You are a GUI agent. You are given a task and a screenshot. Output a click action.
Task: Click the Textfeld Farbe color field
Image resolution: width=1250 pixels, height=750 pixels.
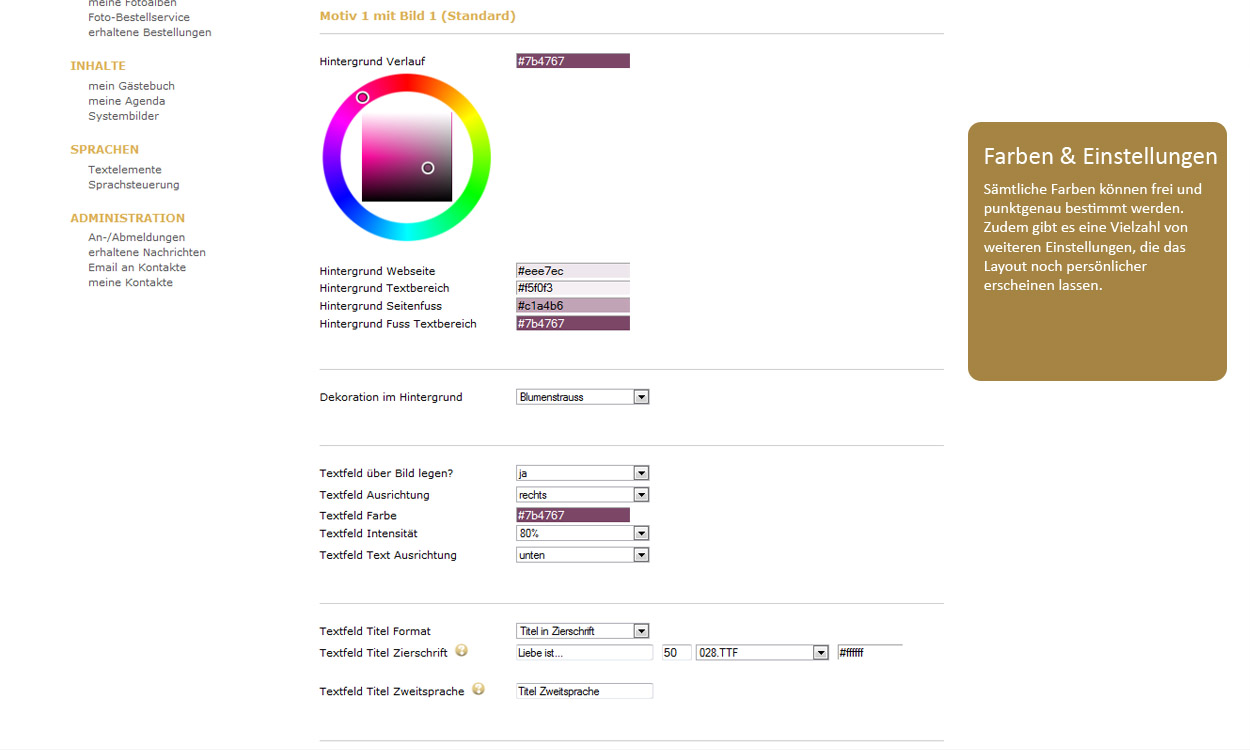(572, 515)
